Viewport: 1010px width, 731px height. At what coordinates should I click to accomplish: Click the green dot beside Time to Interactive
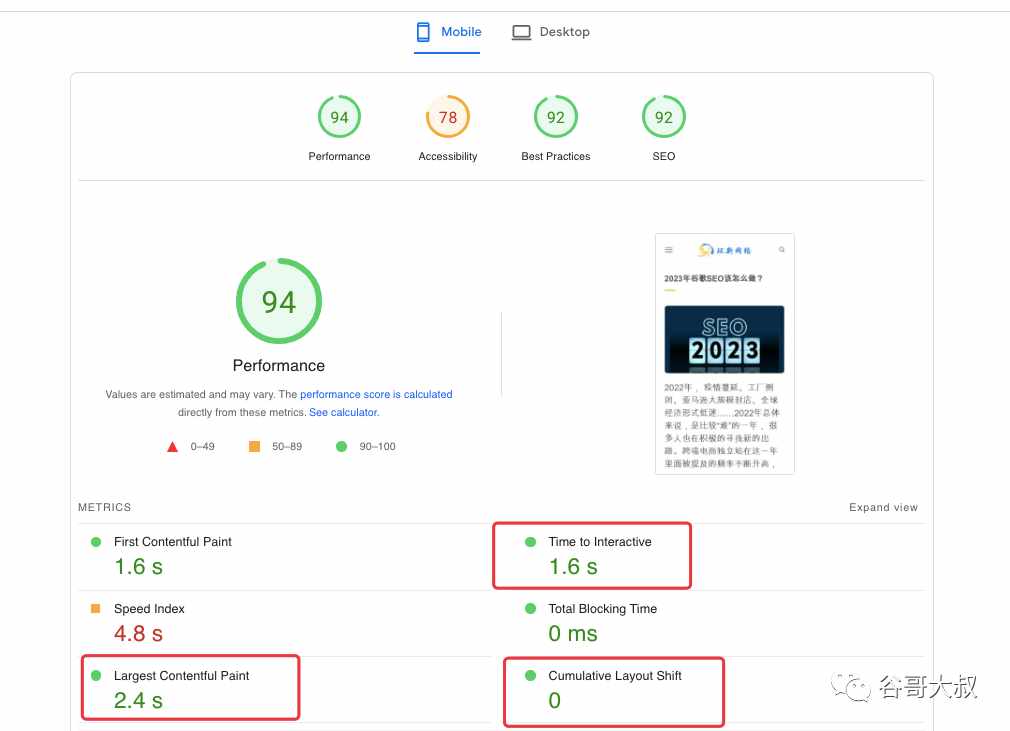coord(531,542)
